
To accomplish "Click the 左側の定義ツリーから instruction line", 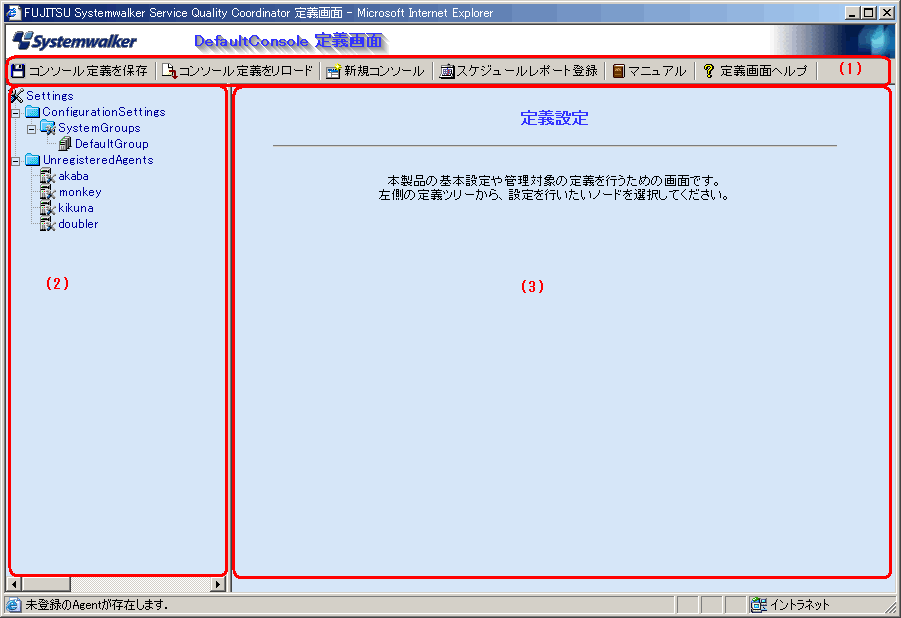I will 554,195.
